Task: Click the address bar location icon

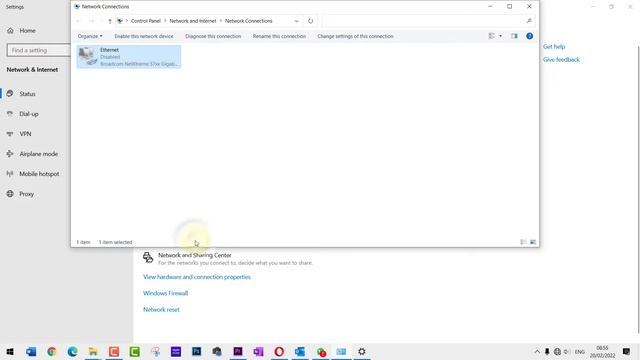Action: (120, 21)
